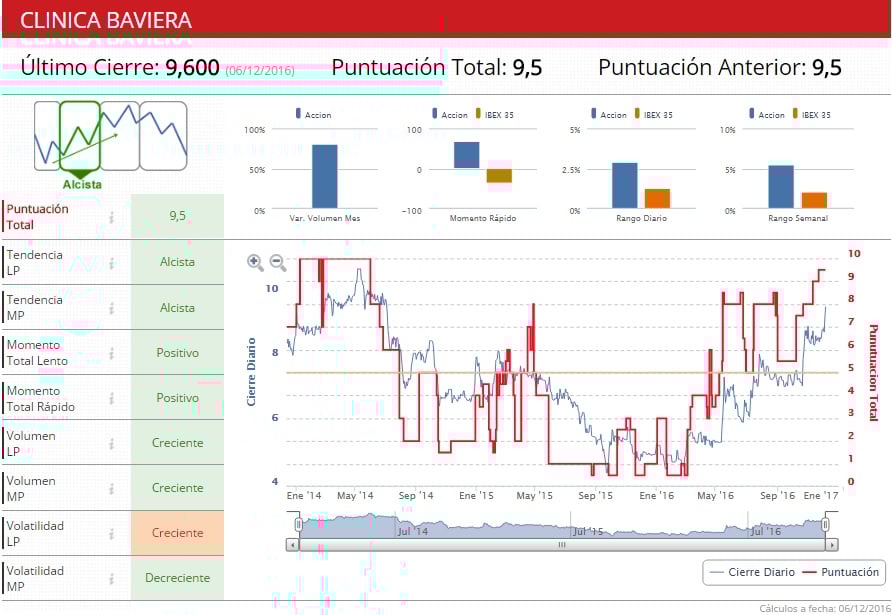Click the navigator right range handle
Viewport: 892px width, 615px height.
pos(825,524)
